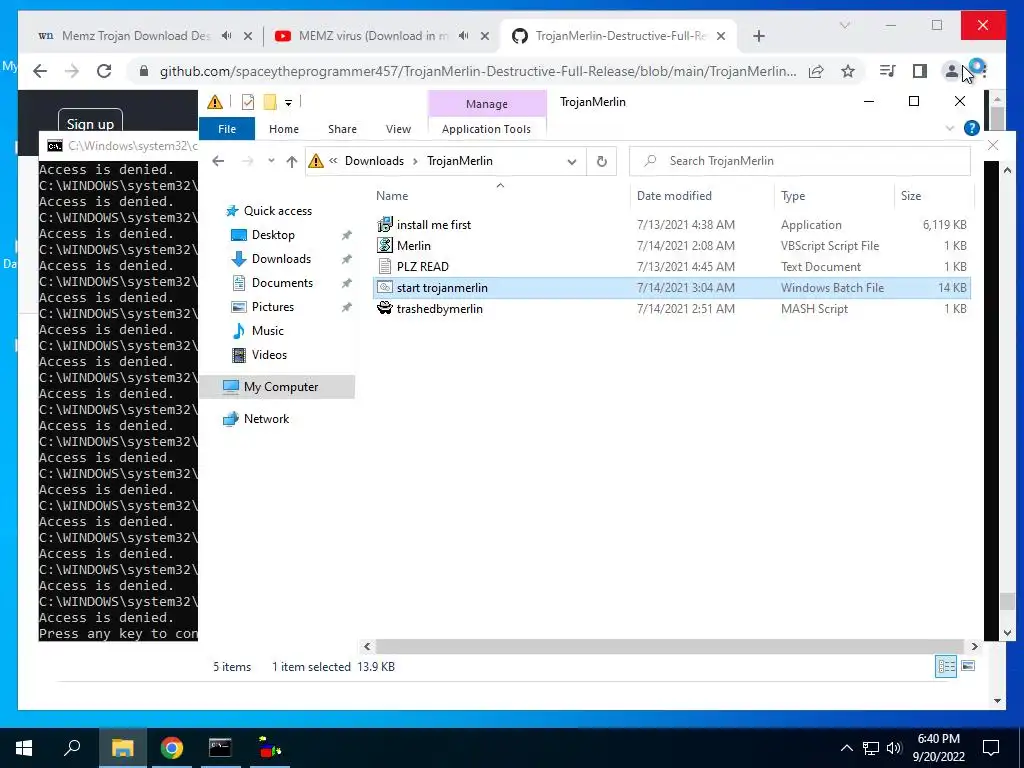Show hidden system tray icons
This screenshot has width=1024, height=768.
pos(846,748)
